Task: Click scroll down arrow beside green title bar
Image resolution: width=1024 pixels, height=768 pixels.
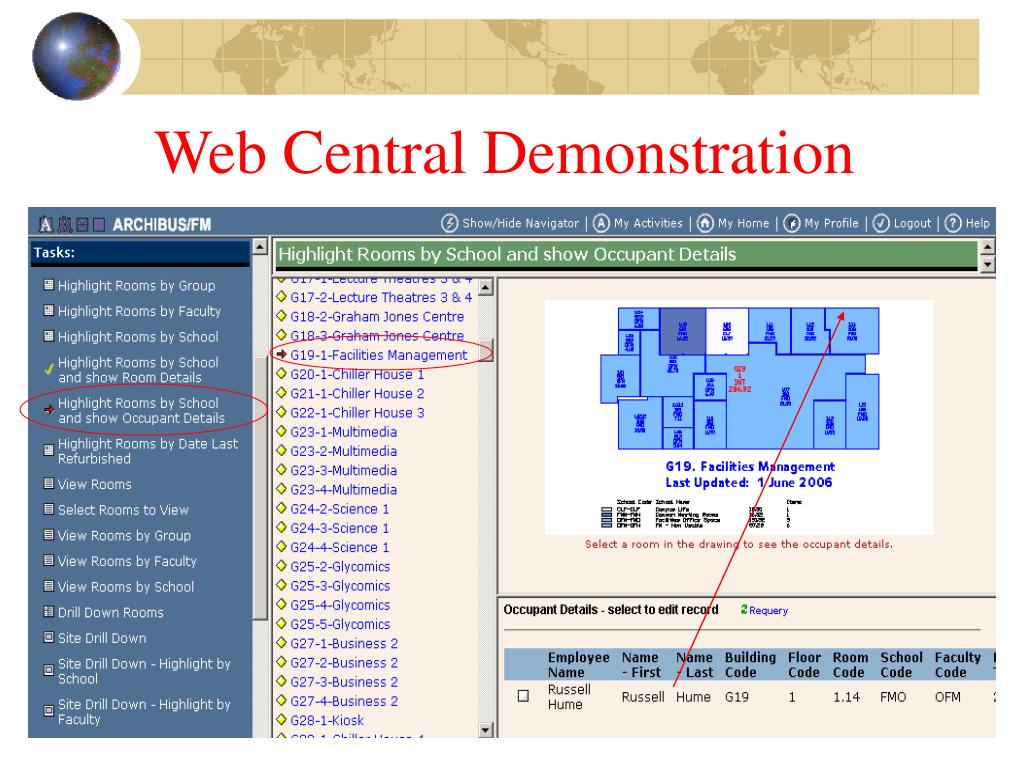Action: click(x=987, y=264)
